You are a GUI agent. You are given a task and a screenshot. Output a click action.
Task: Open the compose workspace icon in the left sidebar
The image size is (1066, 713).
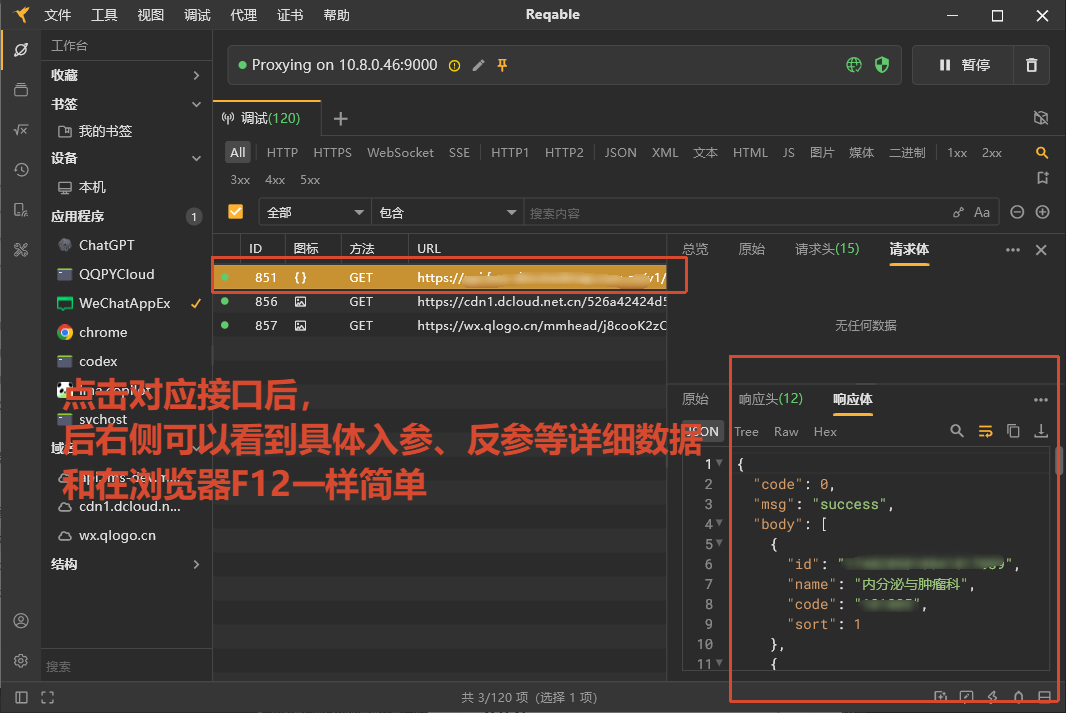(x=21, y=50)
